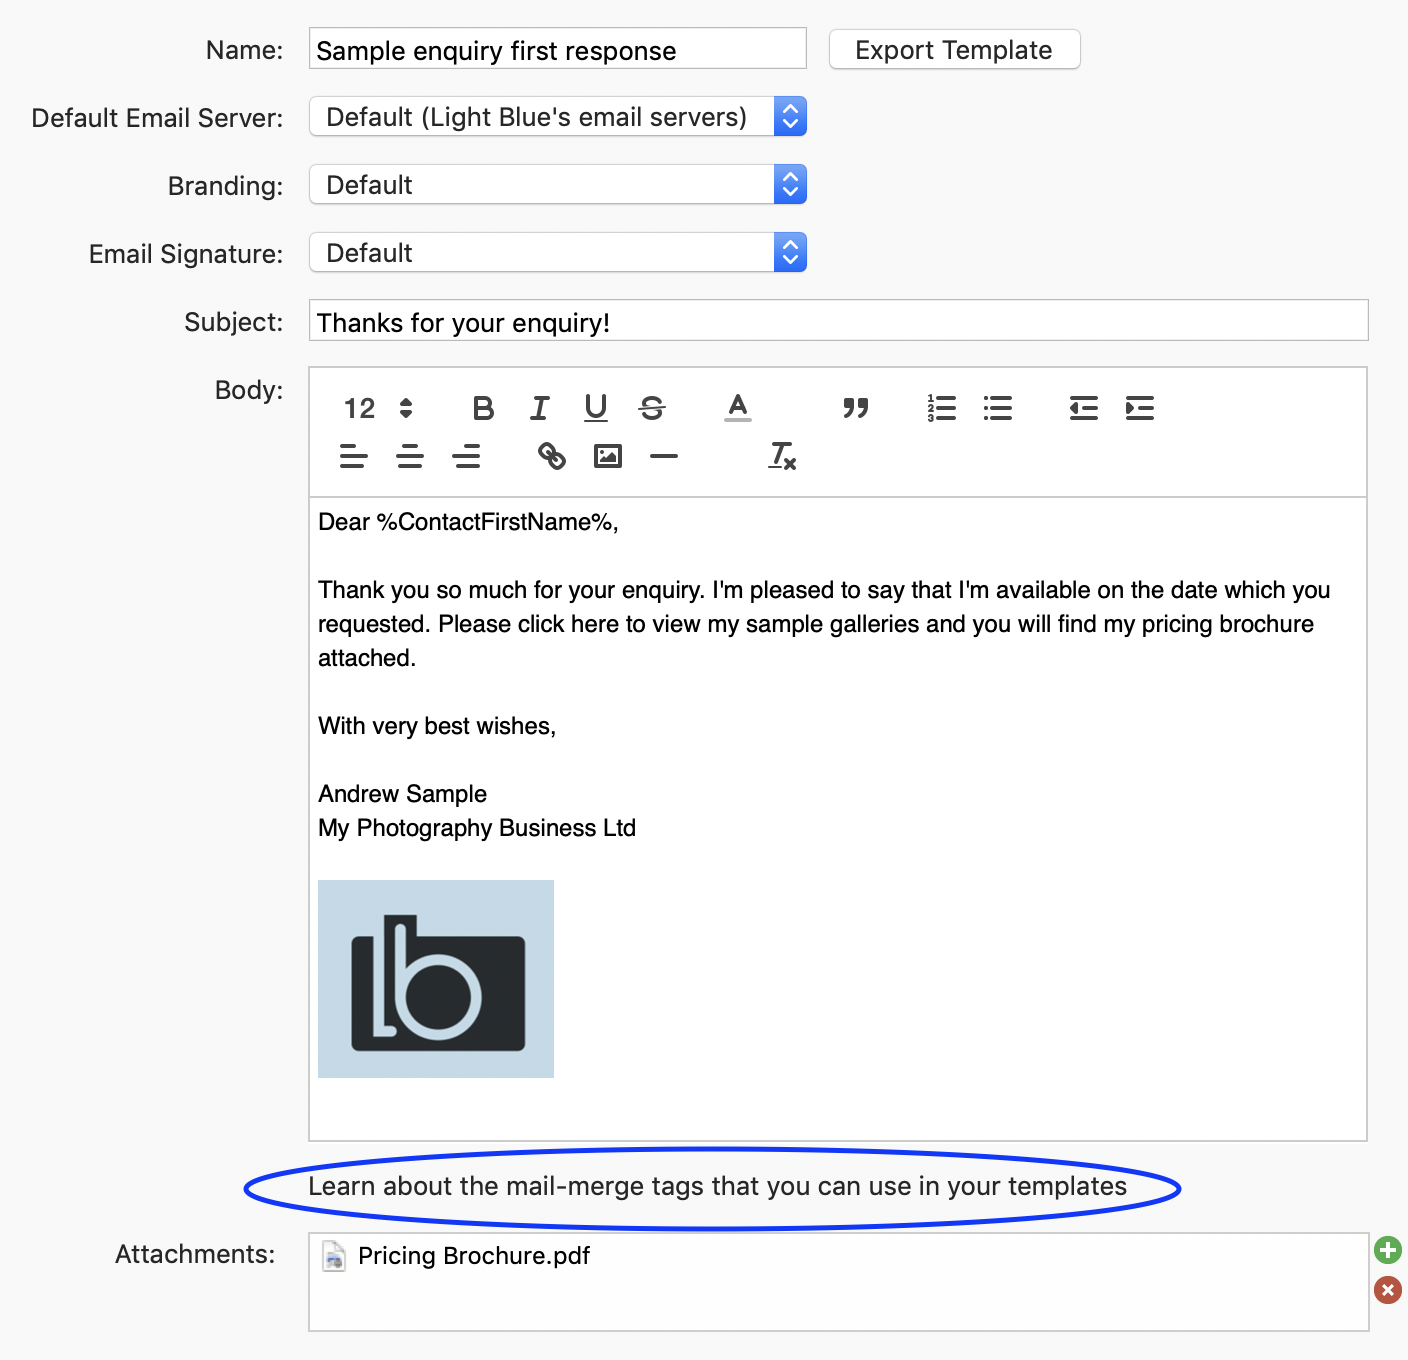The height and width of the screenshot is (1360, 1408).
Task: Open the Email Signature dropdown
Action: [558, 253]
